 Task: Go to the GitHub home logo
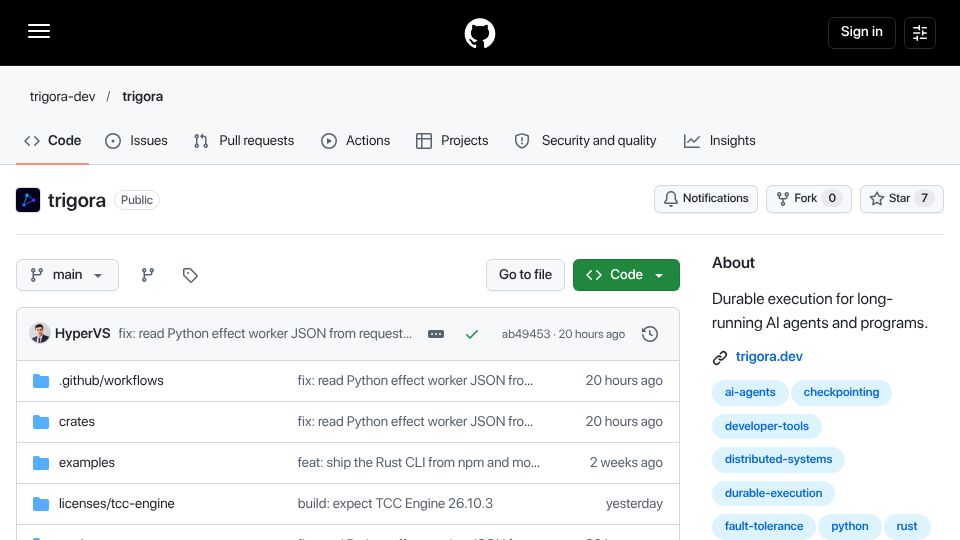point(479,33)
